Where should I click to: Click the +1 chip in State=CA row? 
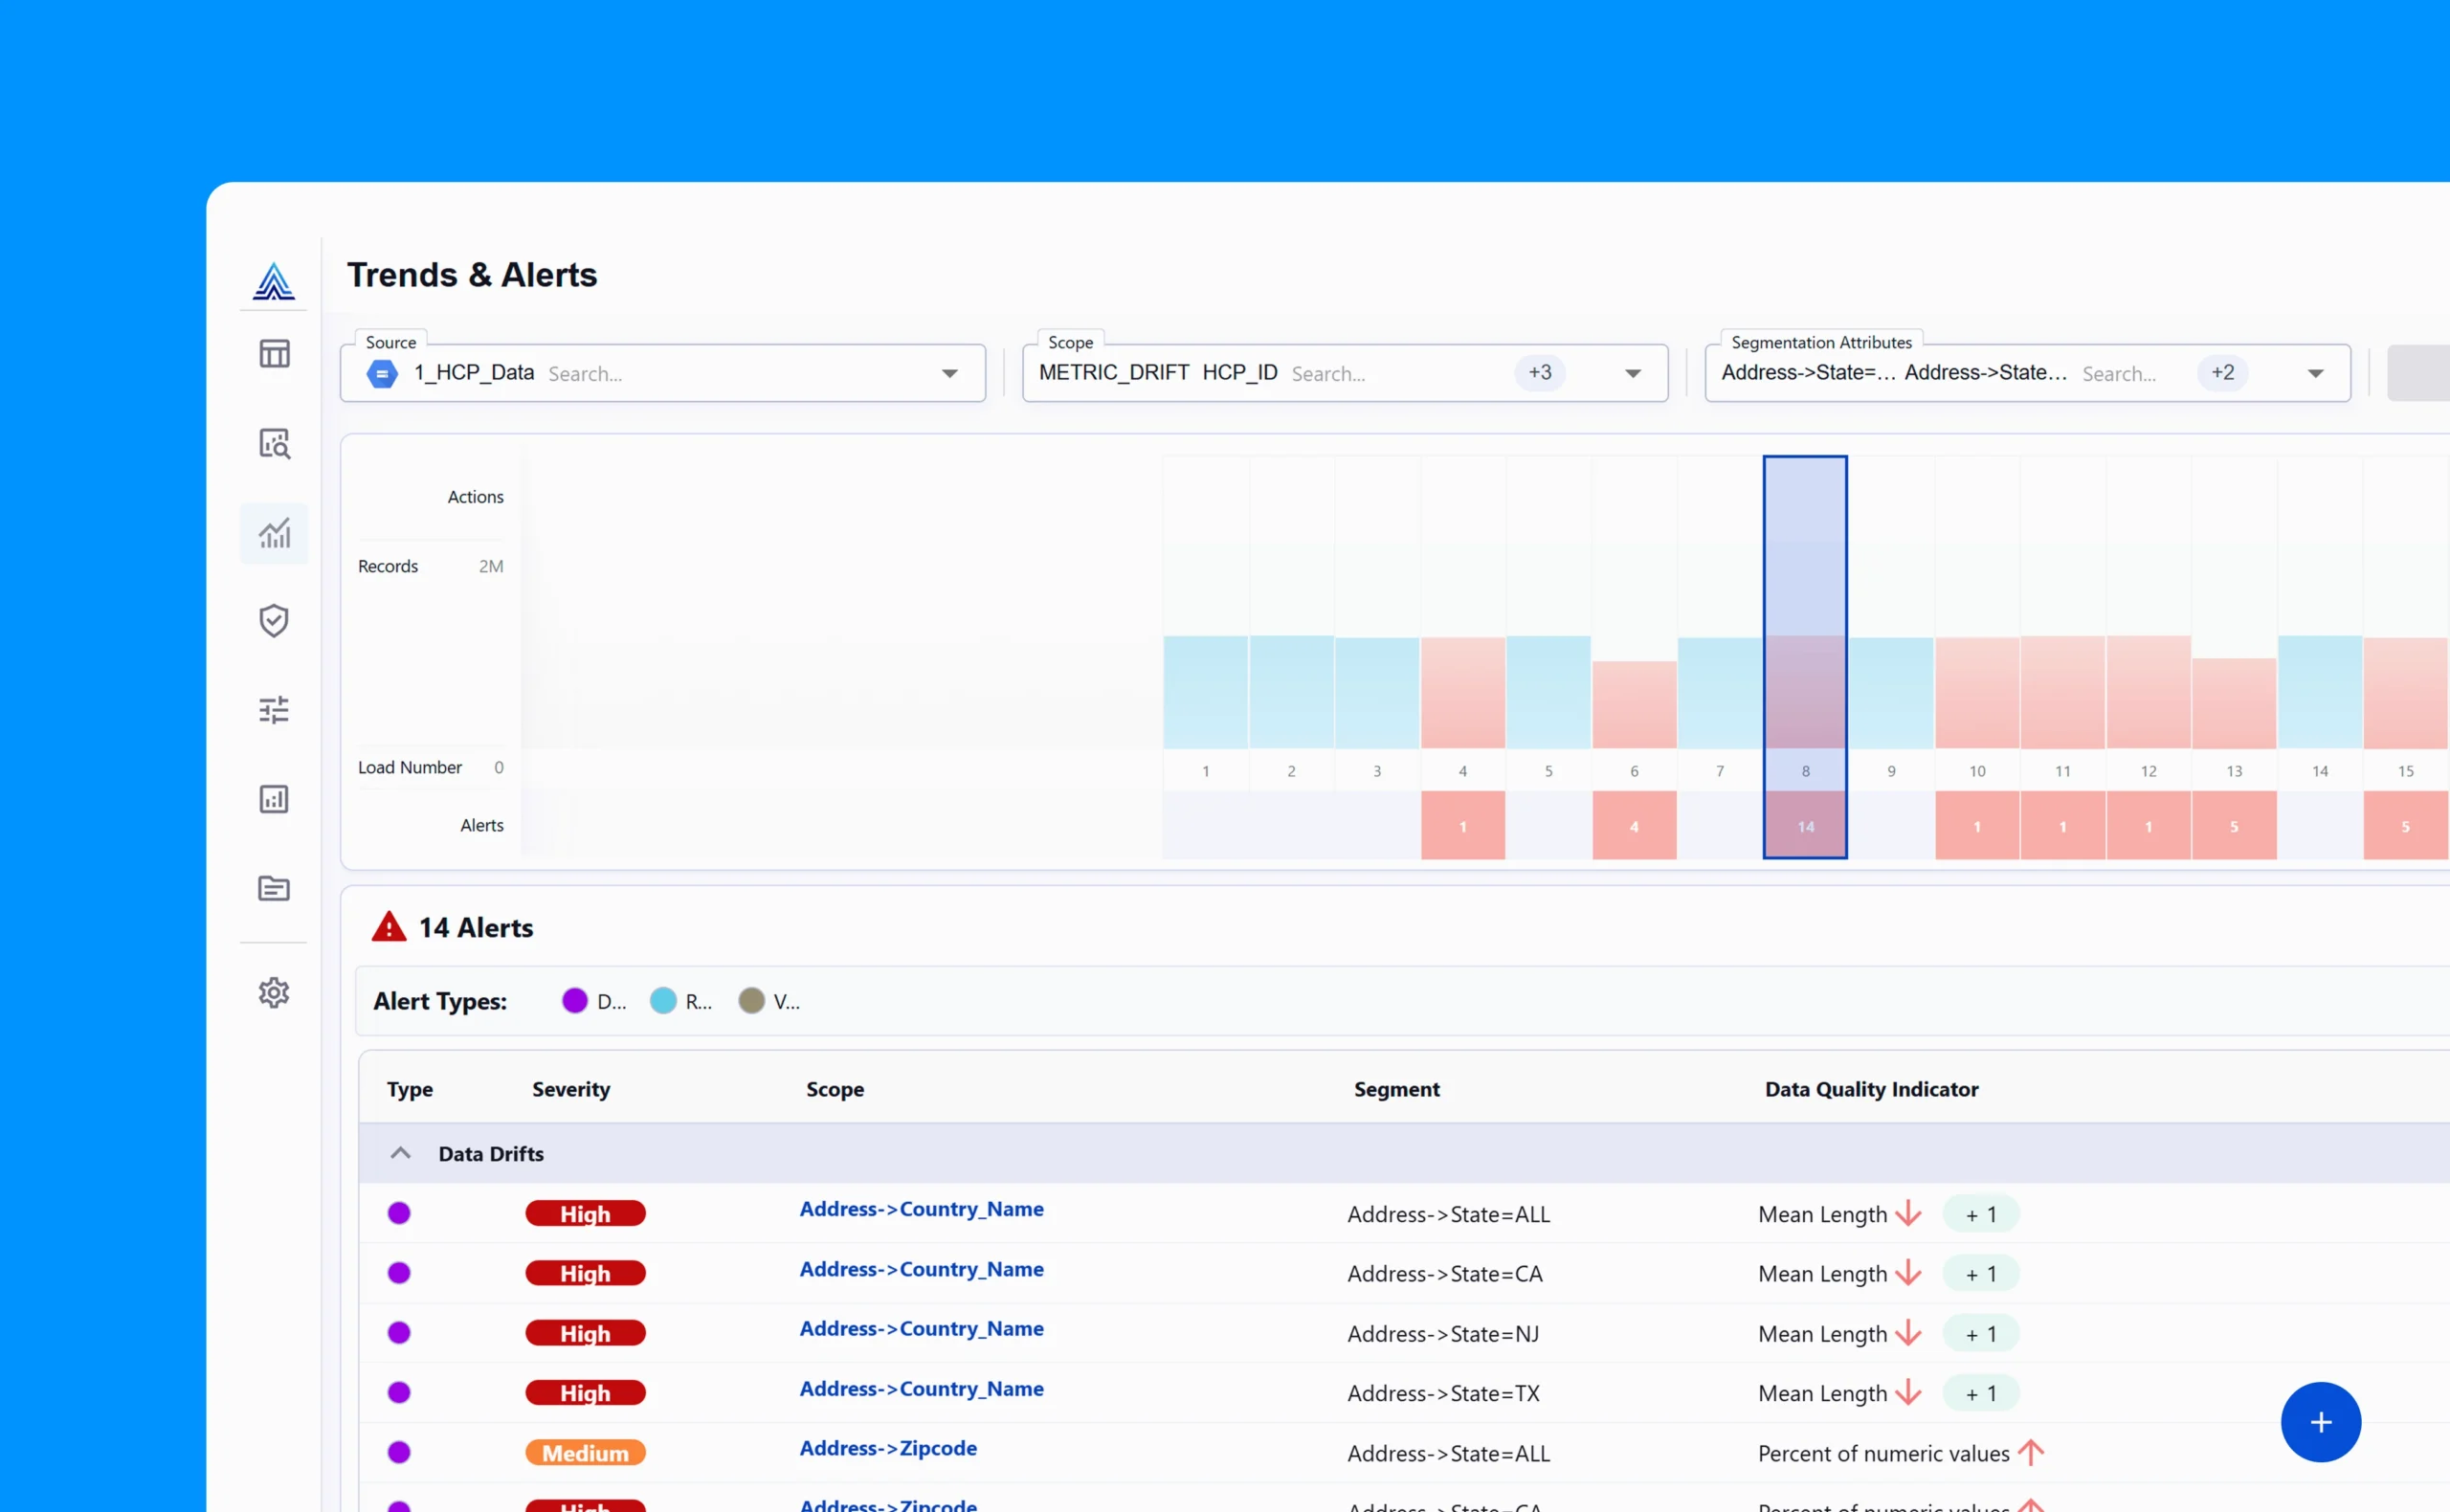click(x=1980, y=1274)
